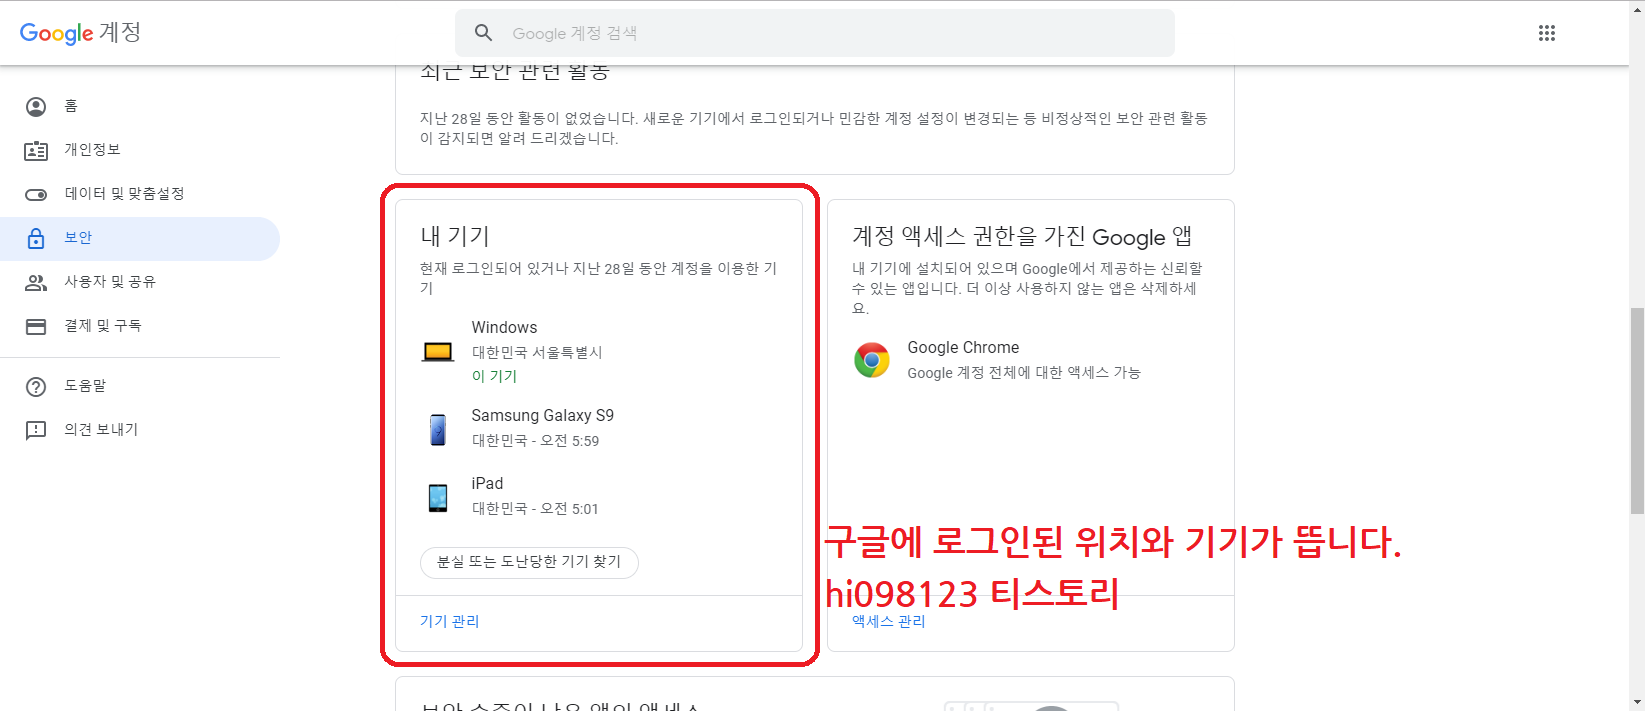Click the 의견 보내기 feedback icon
The width and height of the screenshot is (1645, 711).
36,430
